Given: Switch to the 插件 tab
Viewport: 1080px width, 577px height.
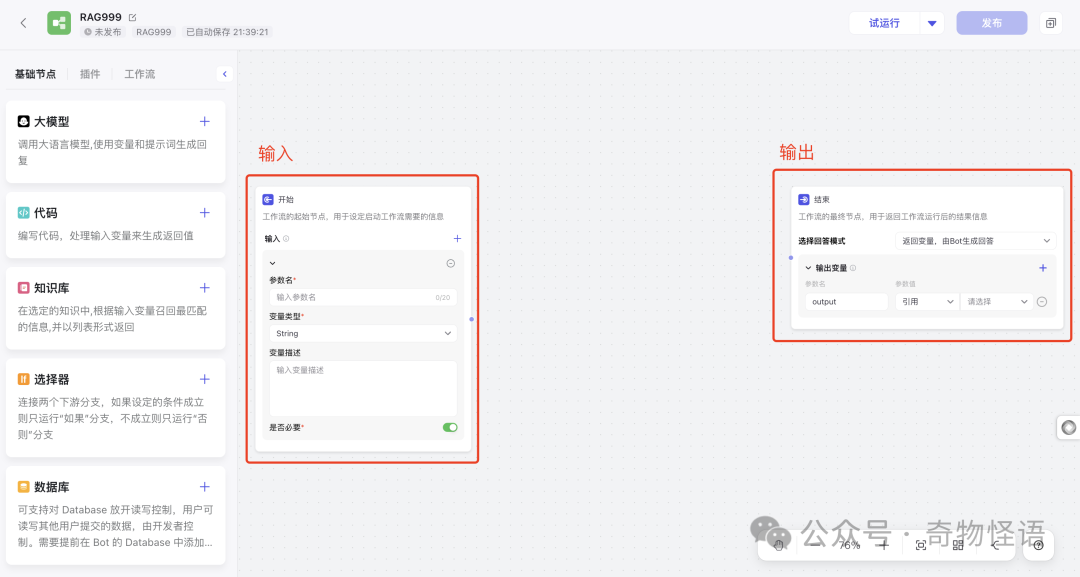Looking at the screenshot, I should click(x=90, y=74).
